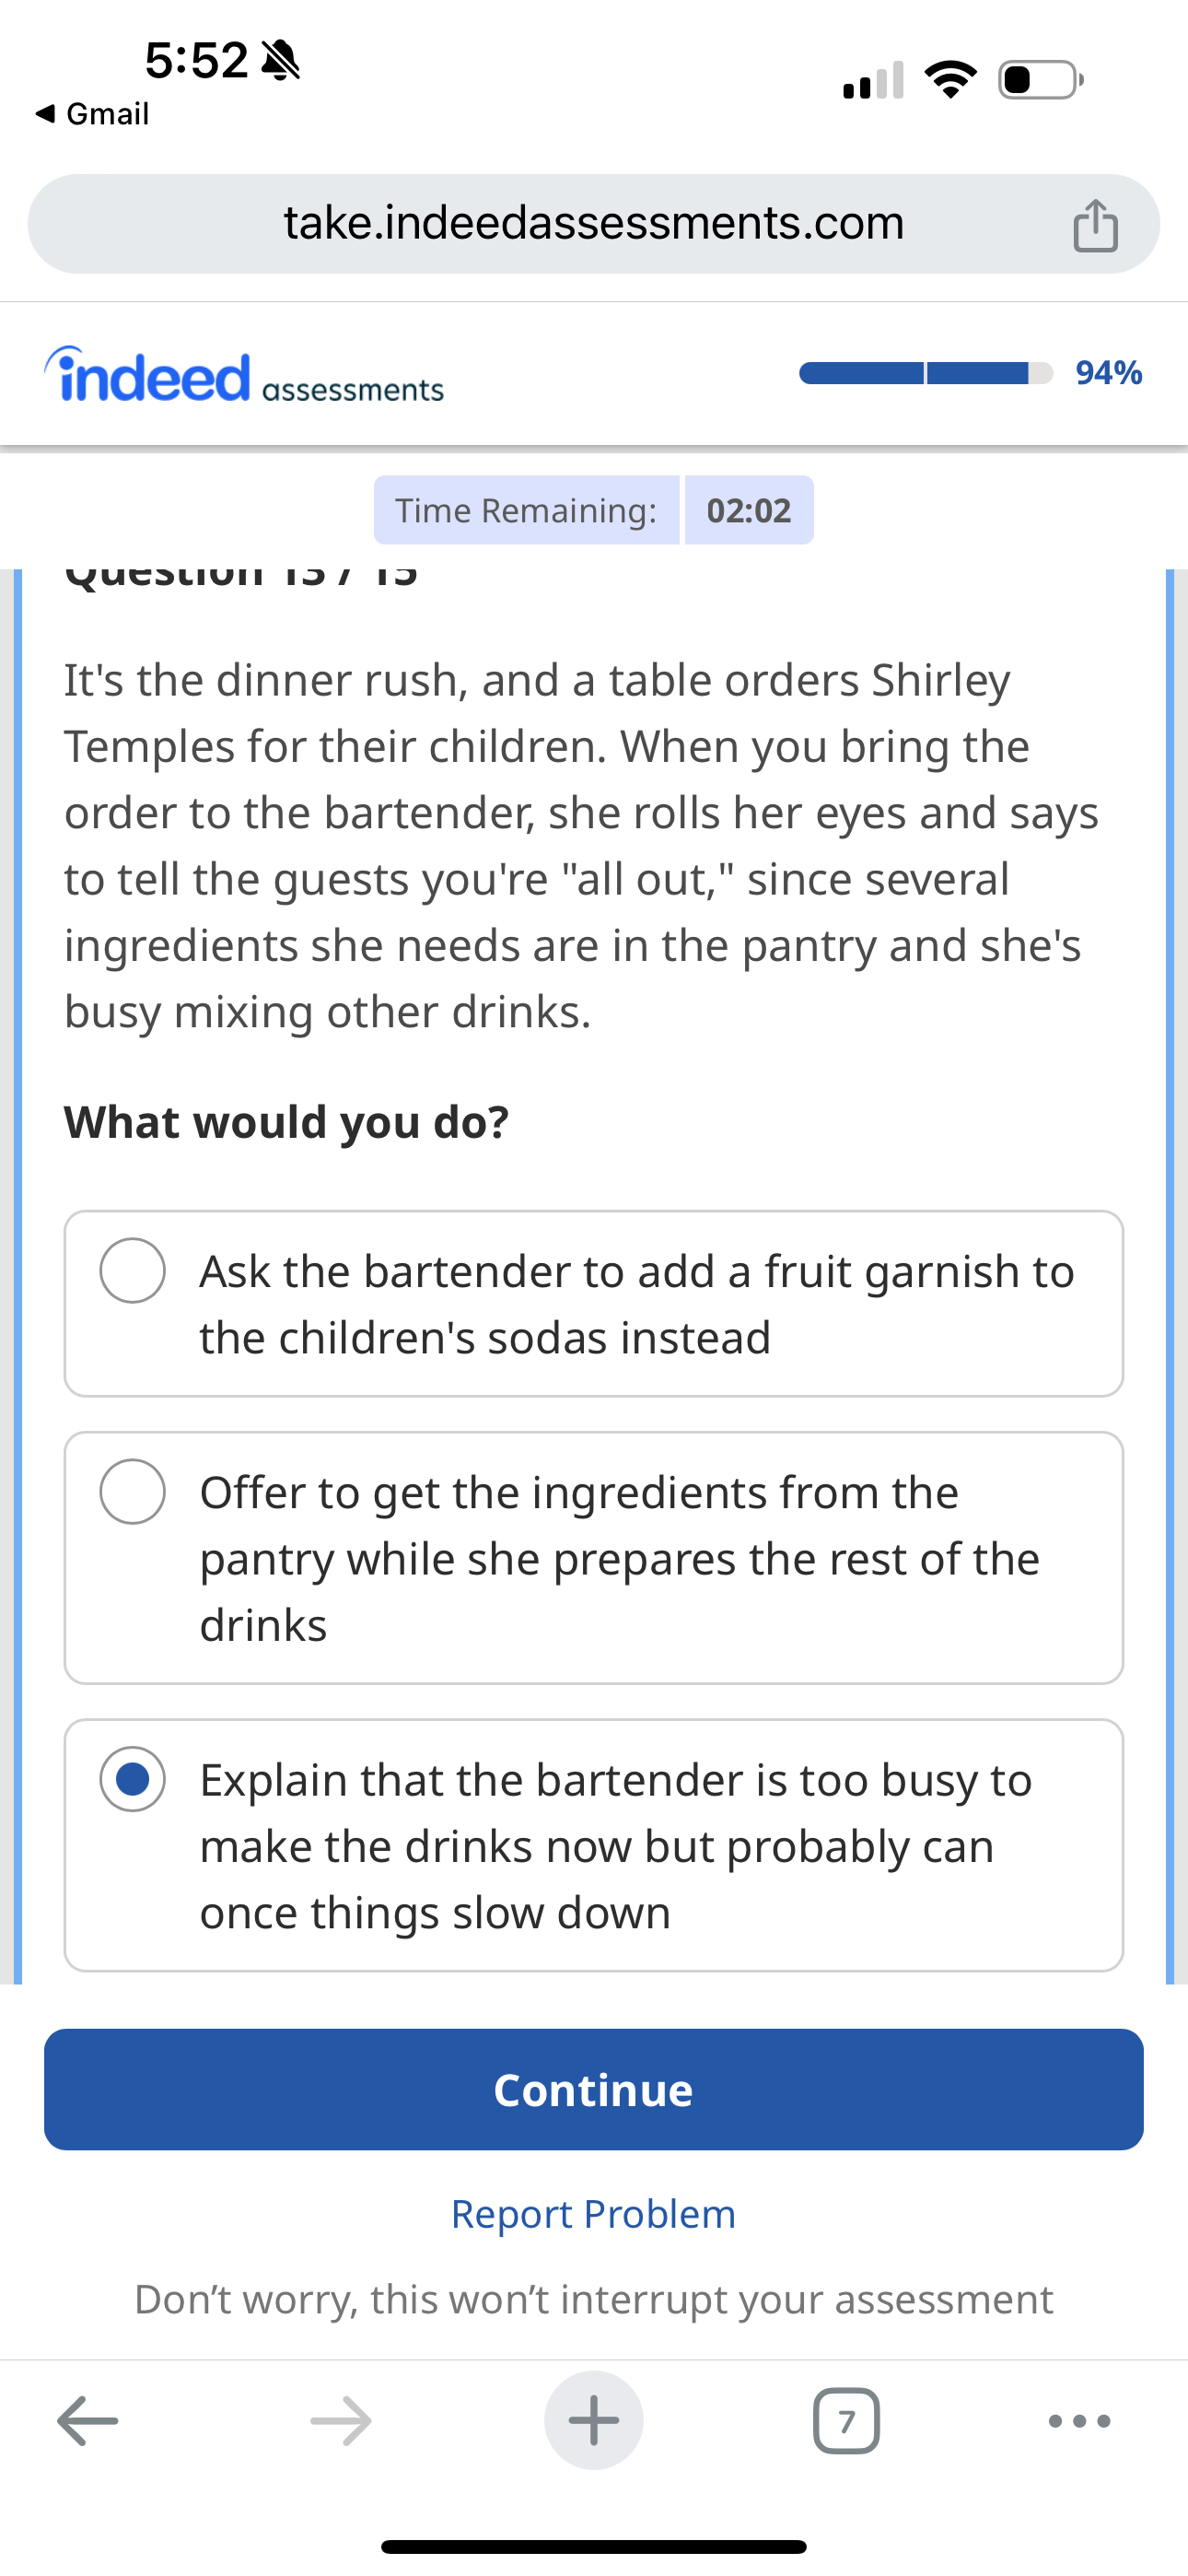Return to Gmail via back link
This screenshot has width=1188, height=2576.
coord(92,114)
